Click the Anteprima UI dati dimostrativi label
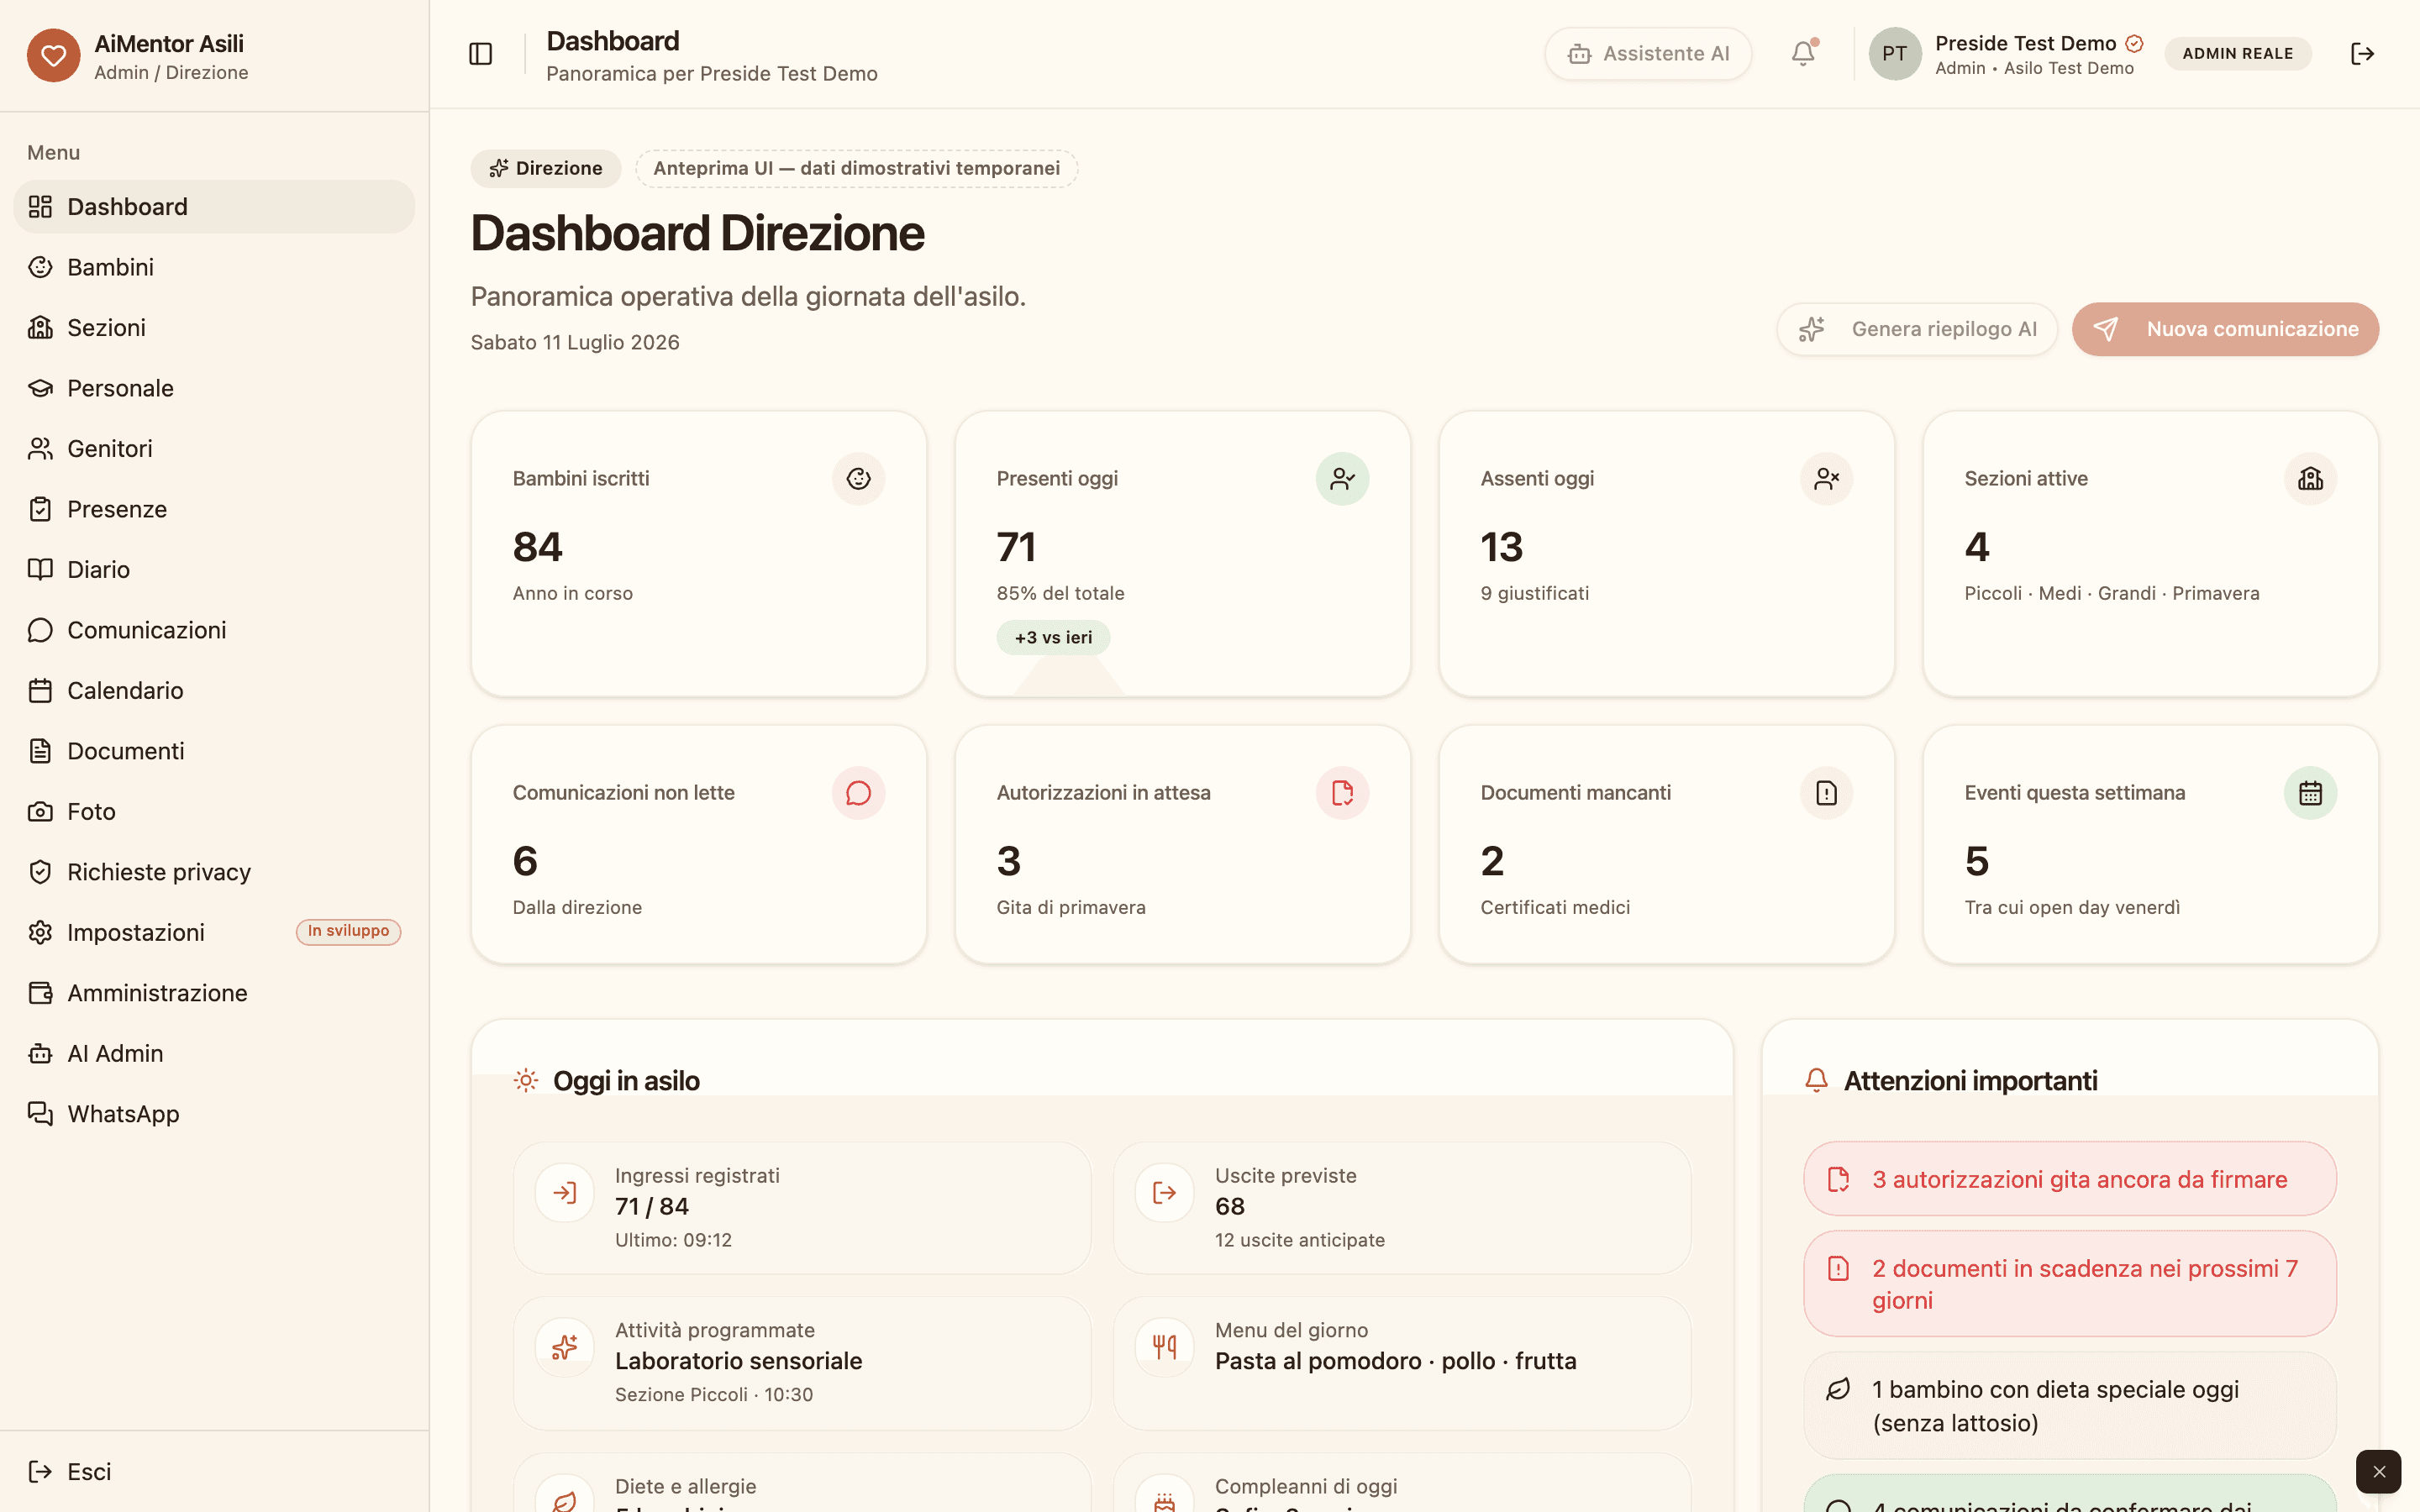This screenshot has width=2420, height=1512. pyautogui.click(x=857, y=168)
